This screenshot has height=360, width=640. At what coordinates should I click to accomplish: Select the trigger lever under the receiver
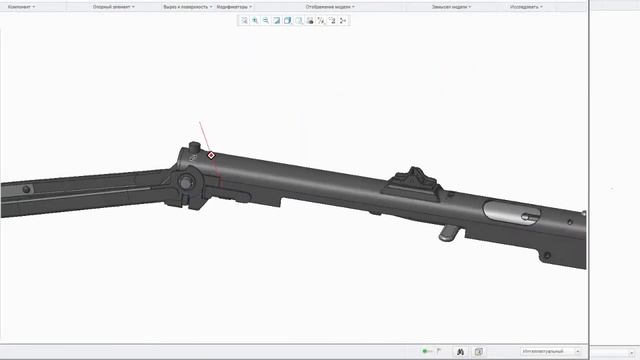pyautogui.click(x=450, y=233)
